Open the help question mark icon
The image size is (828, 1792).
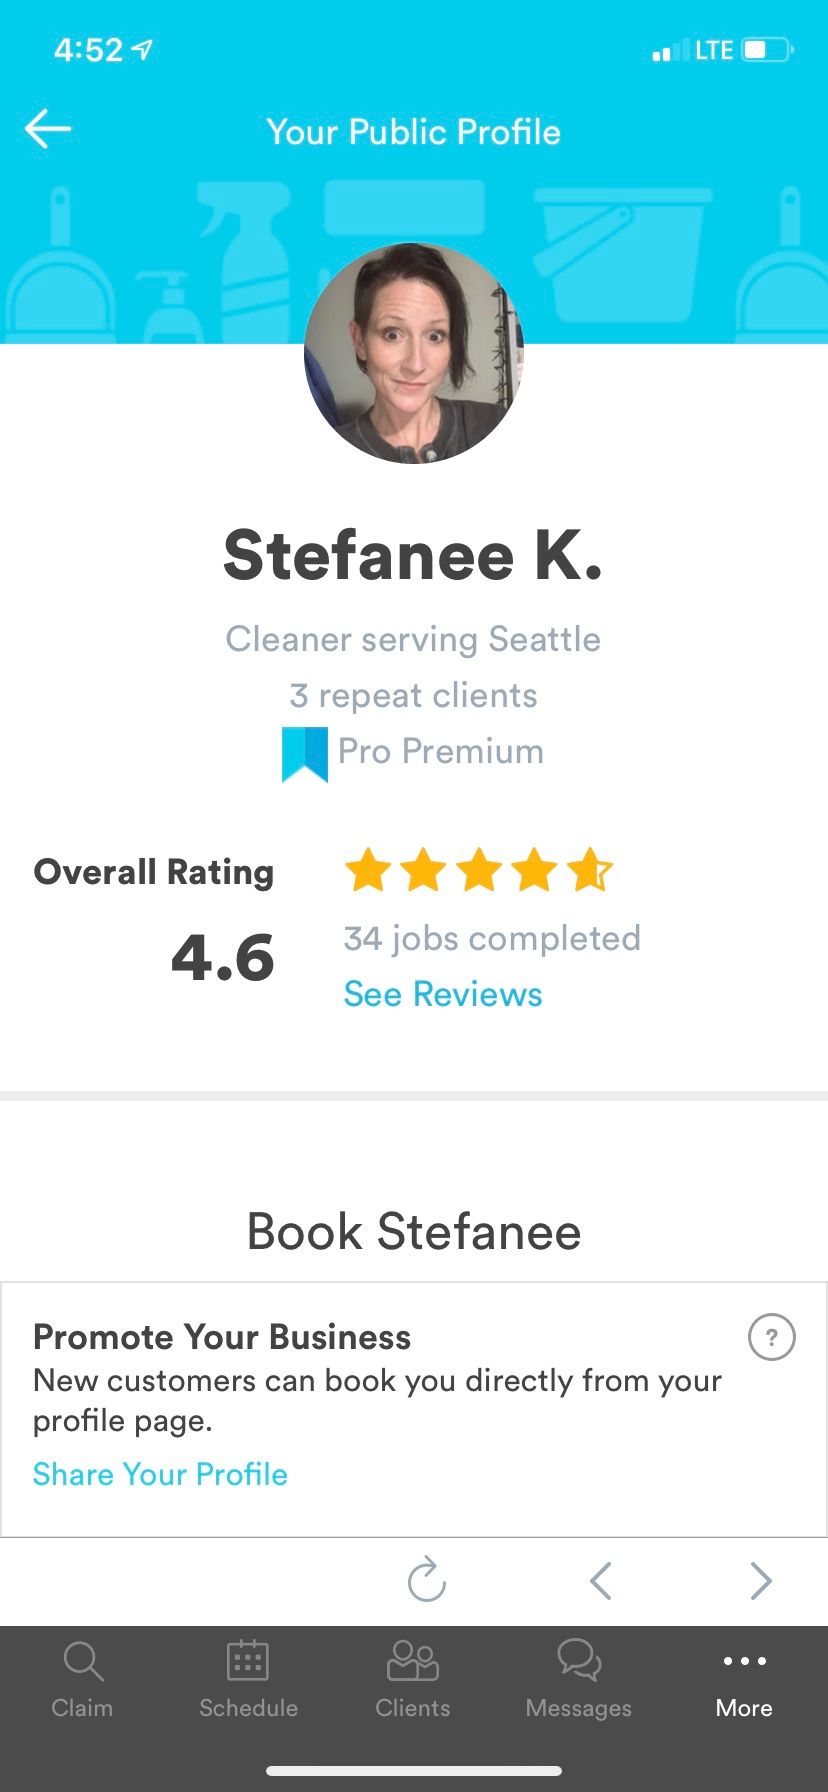tap(771, 1337)
